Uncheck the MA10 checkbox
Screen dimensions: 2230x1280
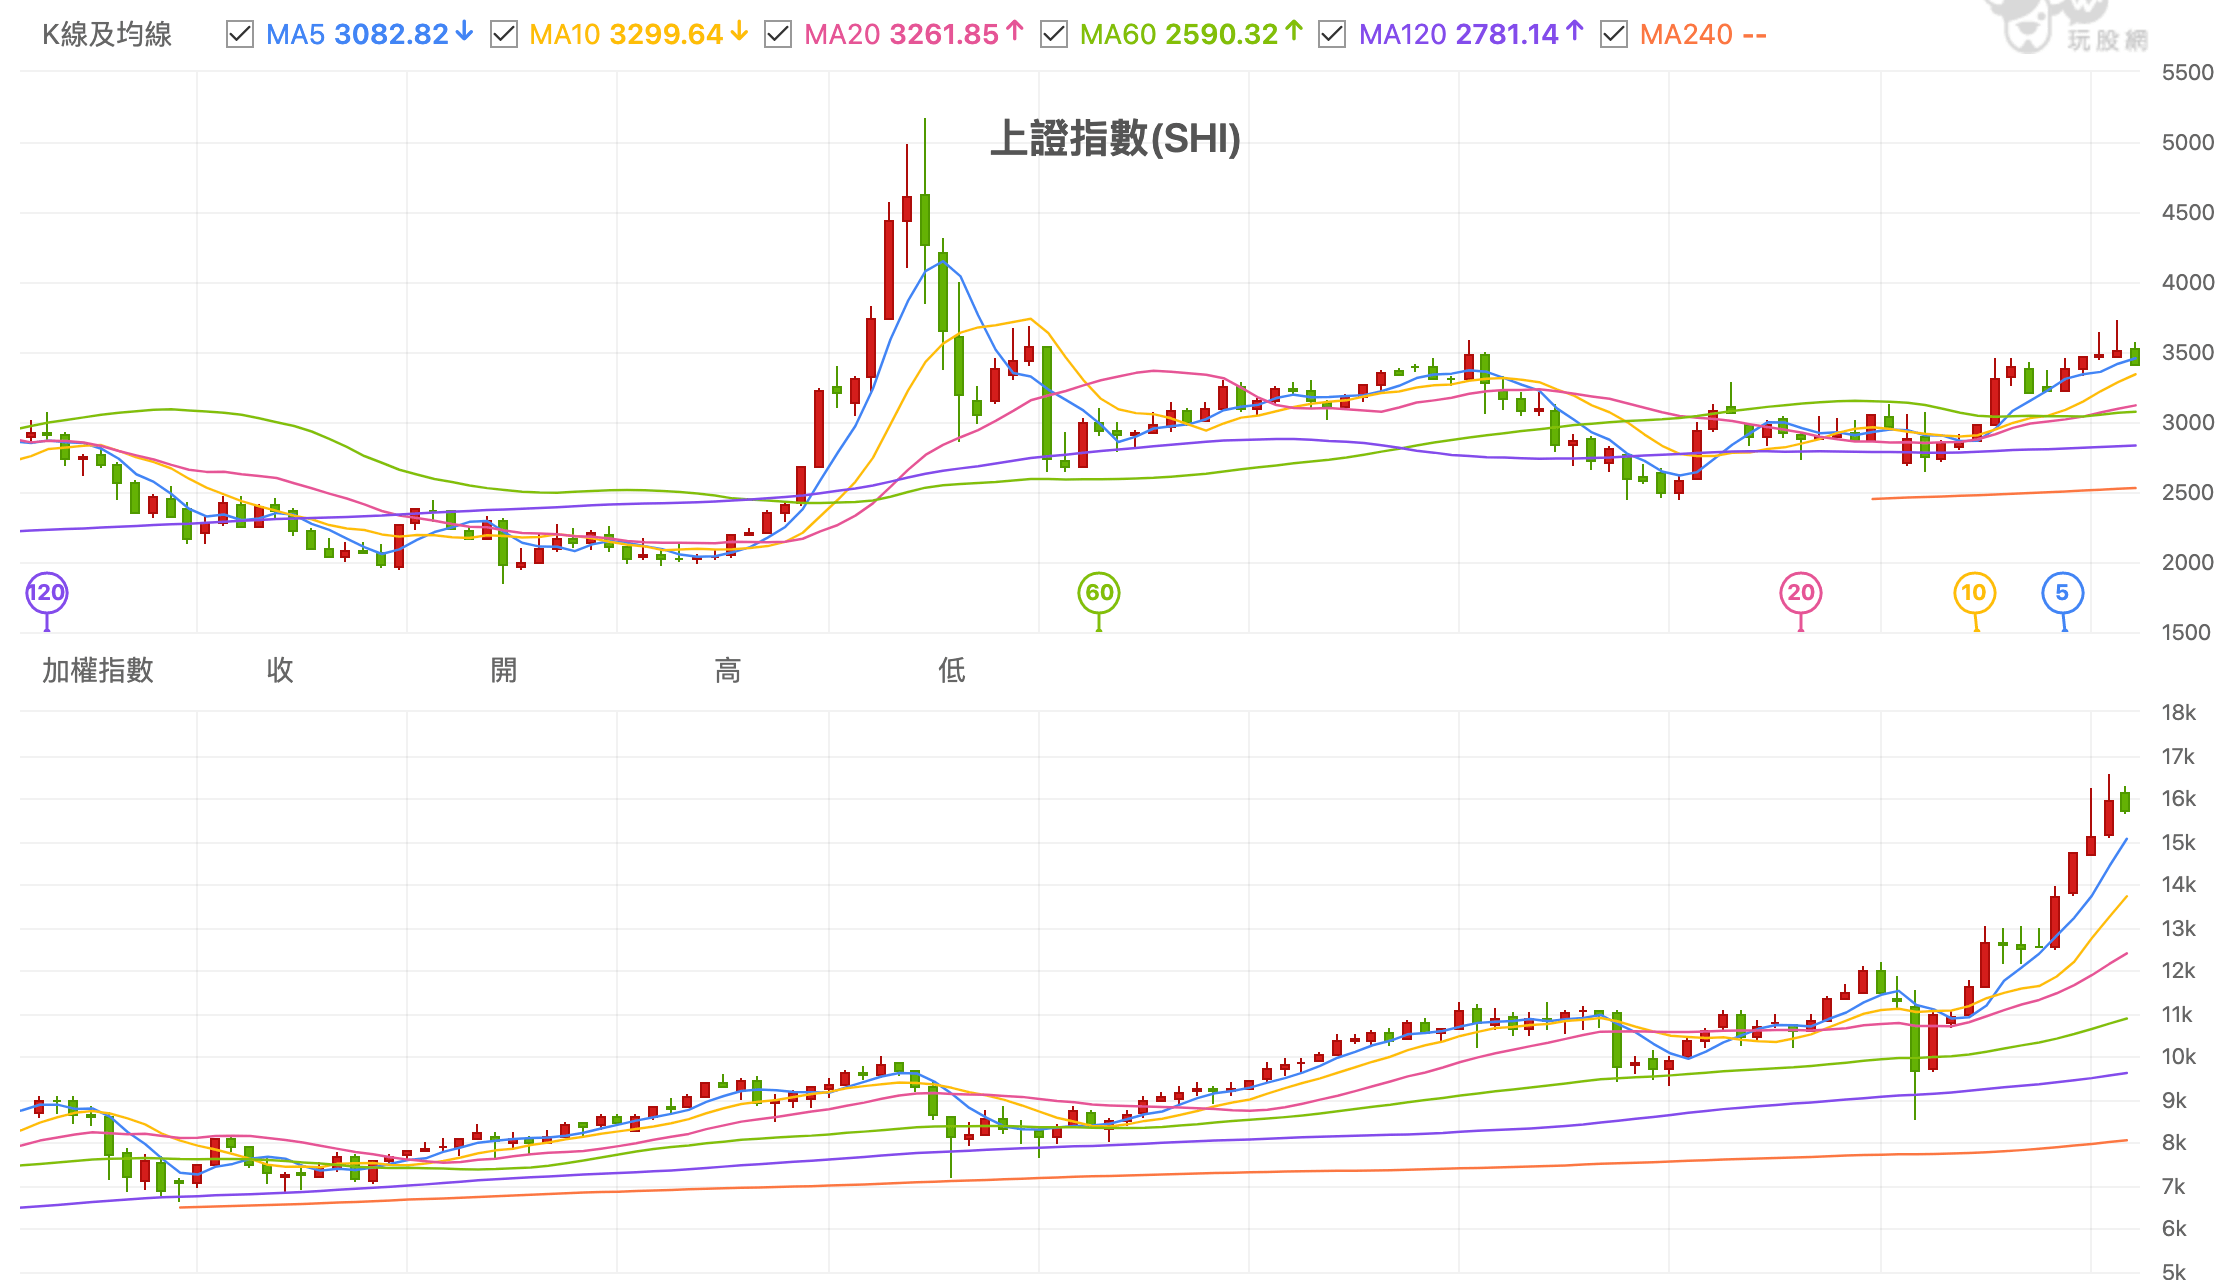[x=504, y=35]
